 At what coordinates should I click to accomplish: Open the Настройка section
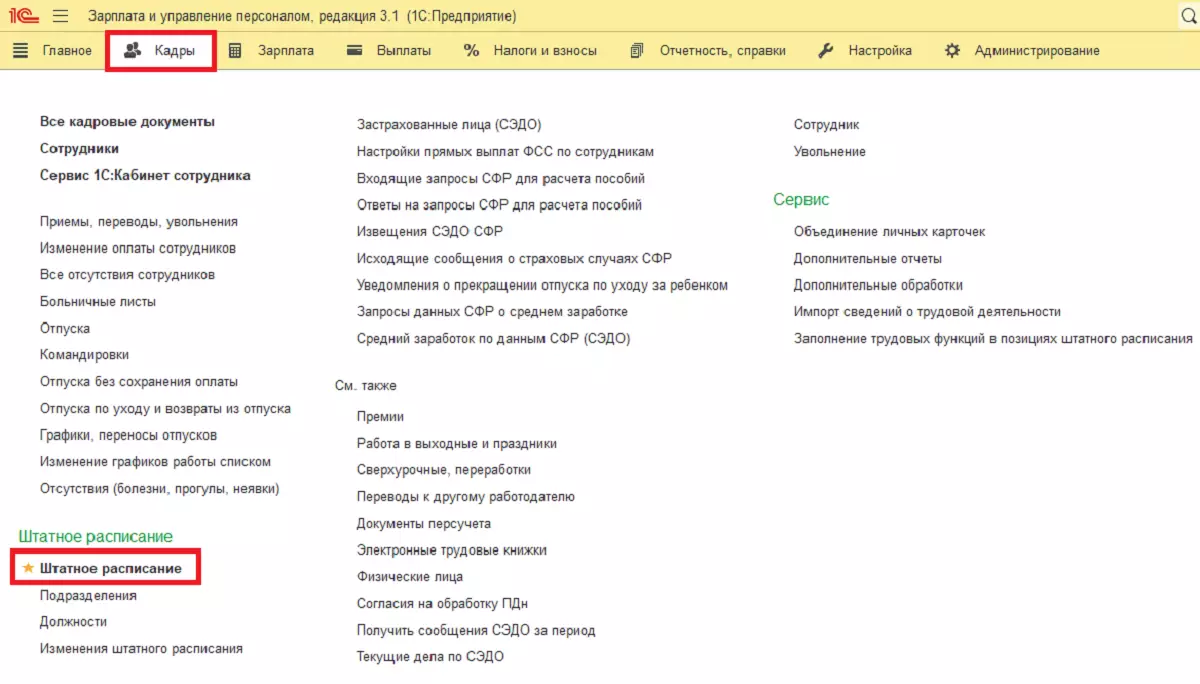[880, 50]
